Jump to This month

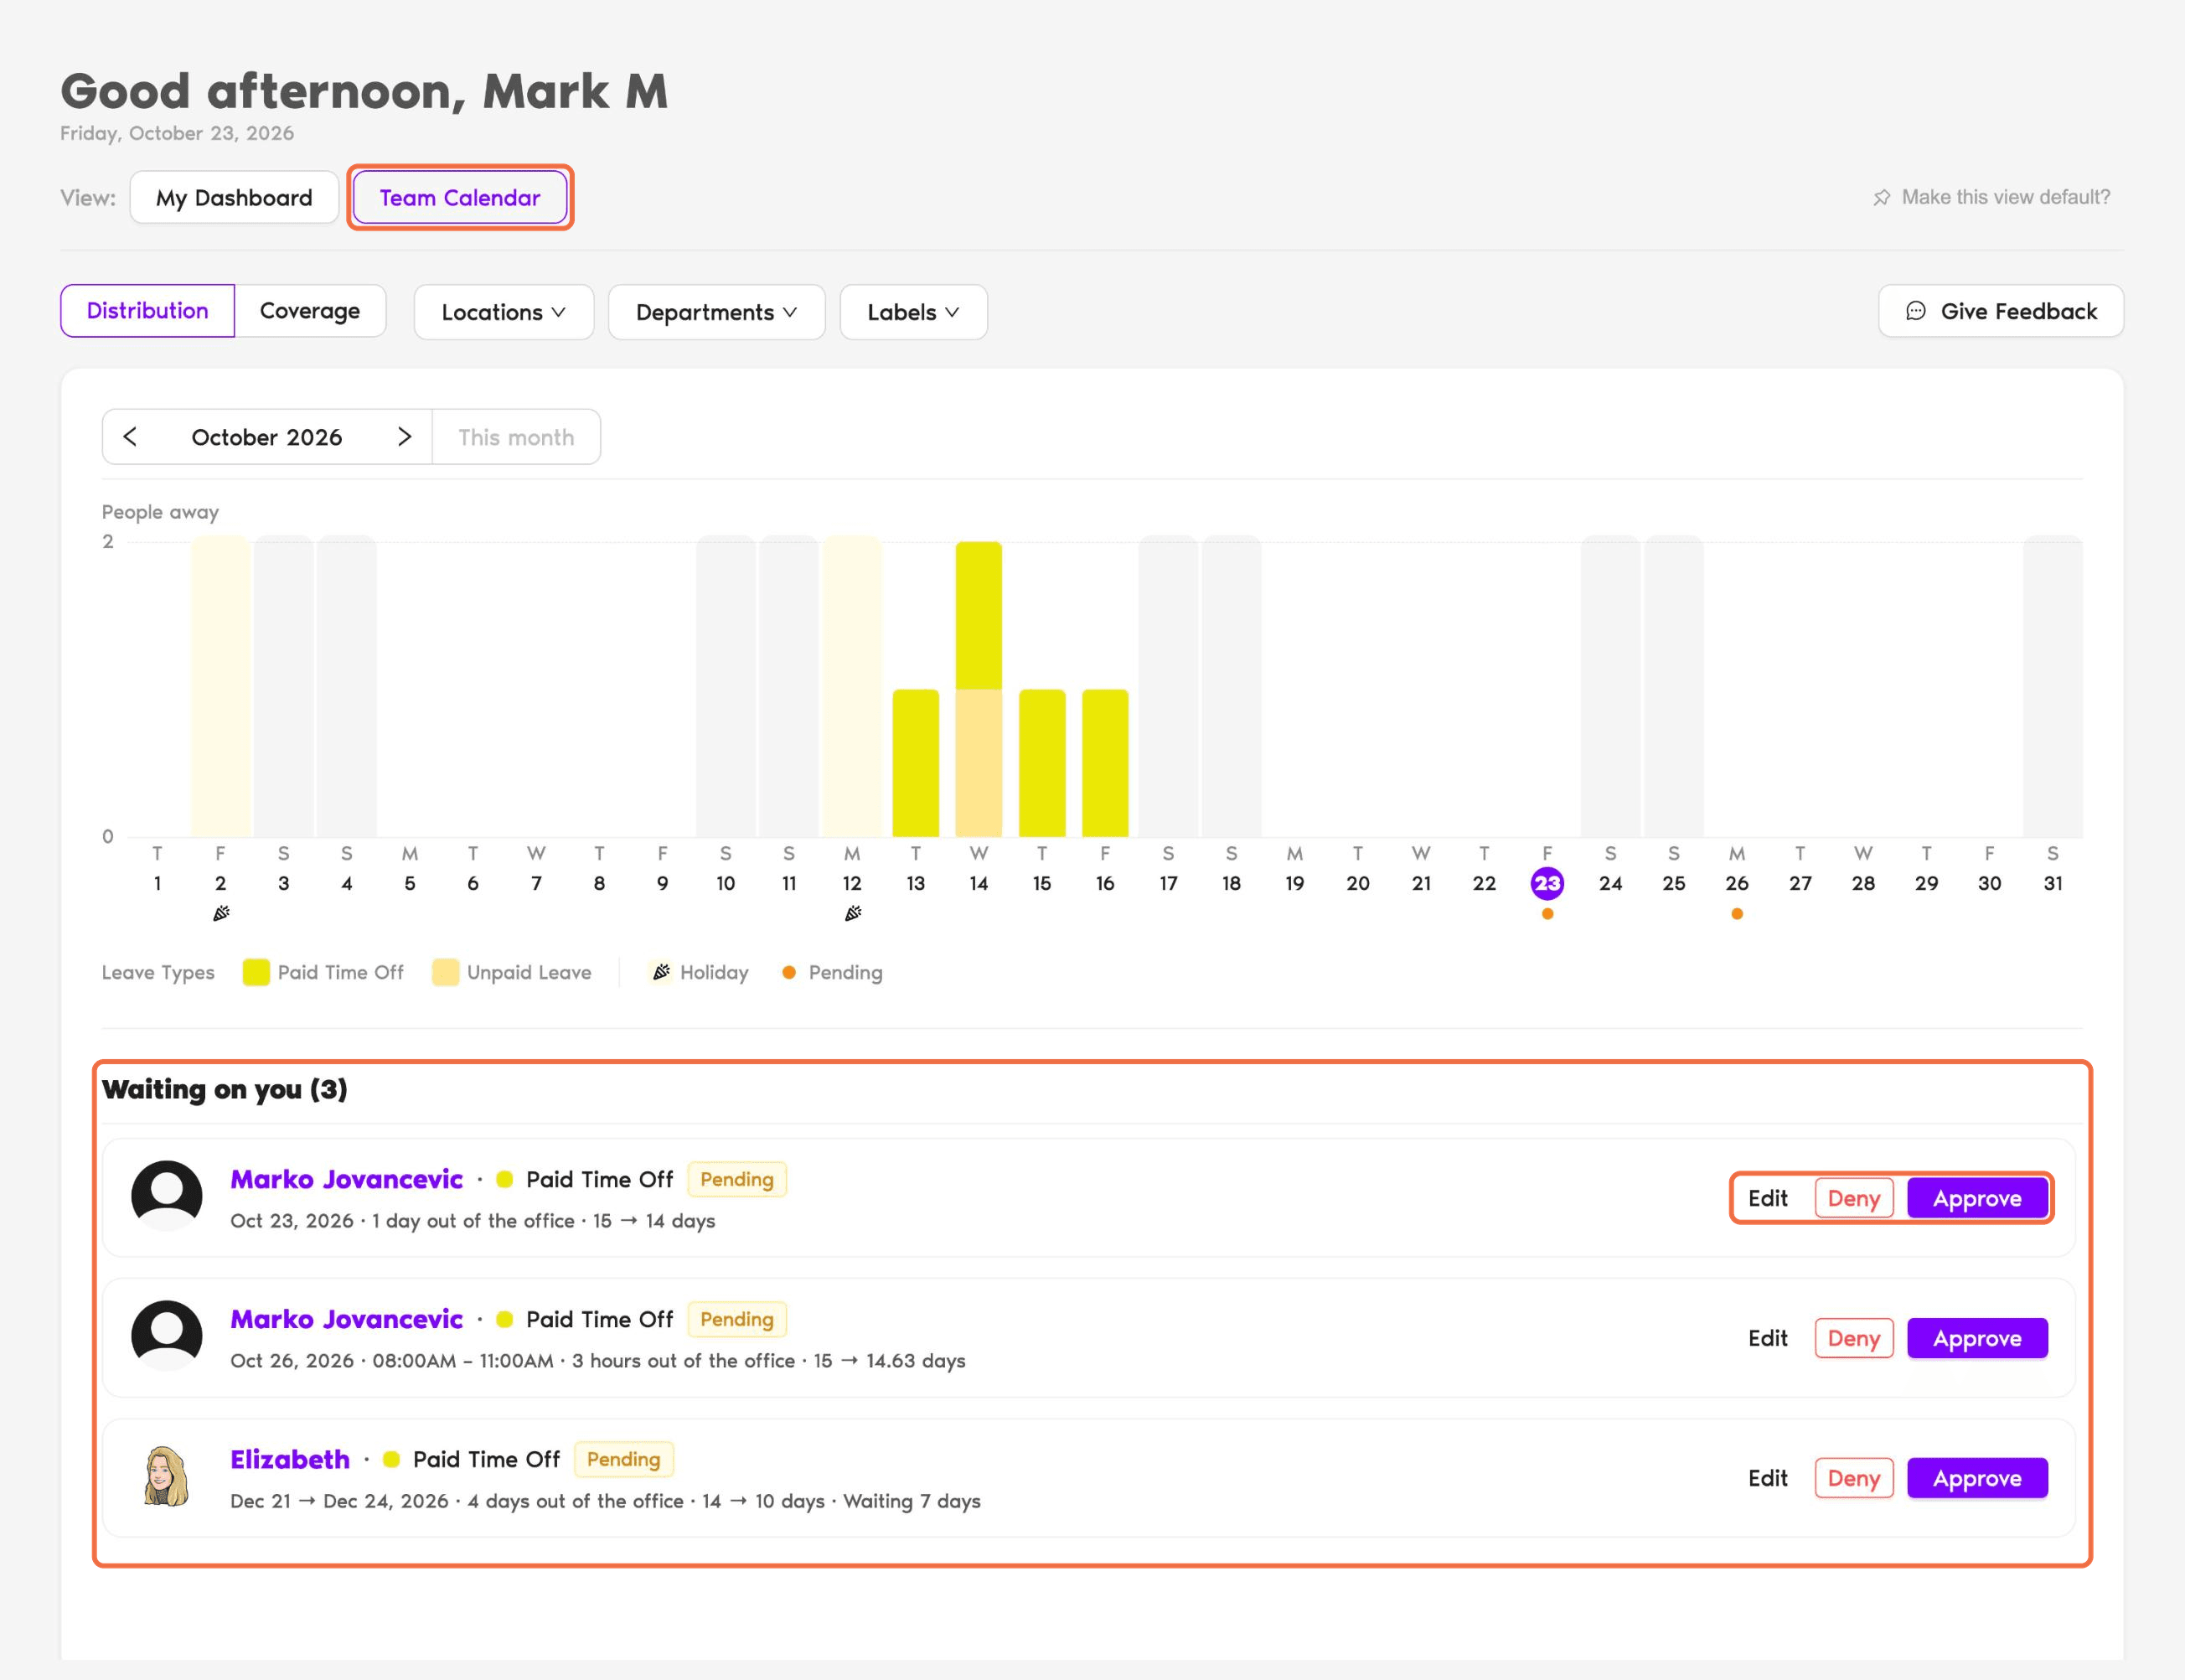click(516, 437)
